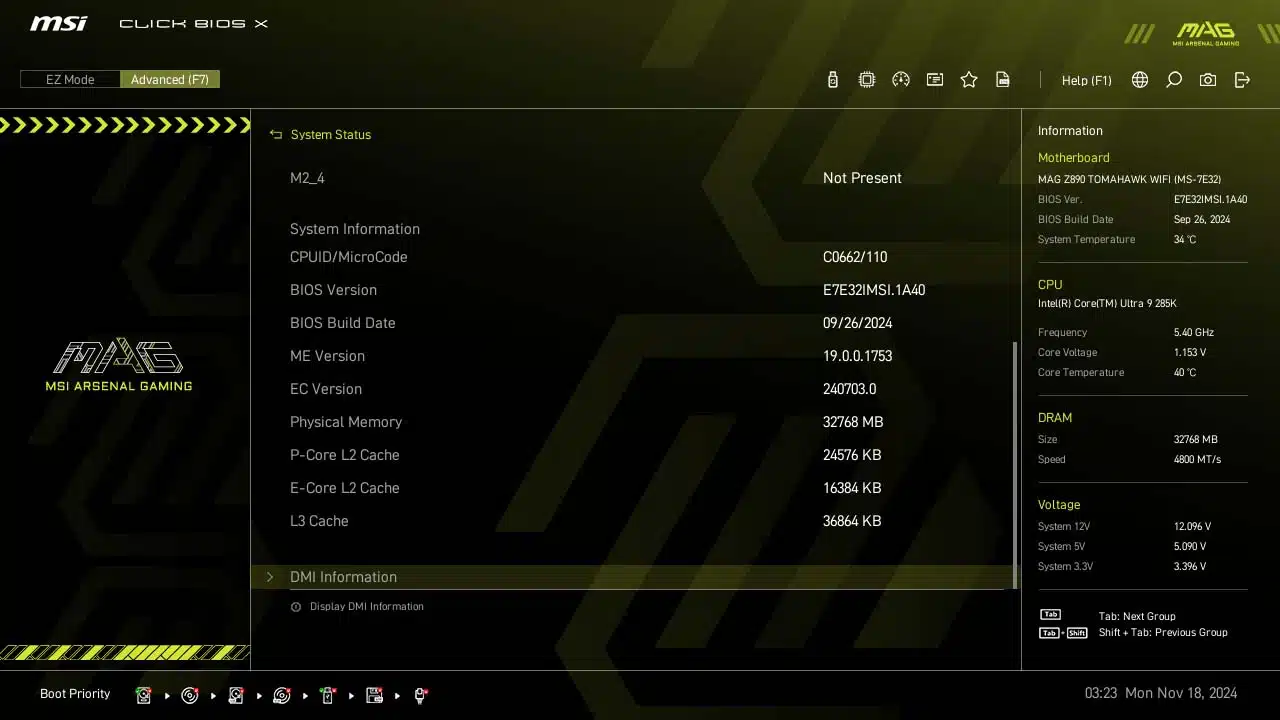Switch to EZ Mode tab
Image resolution: width=1280 pixels, height=720 pixels.
pyautogui.click(x=70, y=79)
